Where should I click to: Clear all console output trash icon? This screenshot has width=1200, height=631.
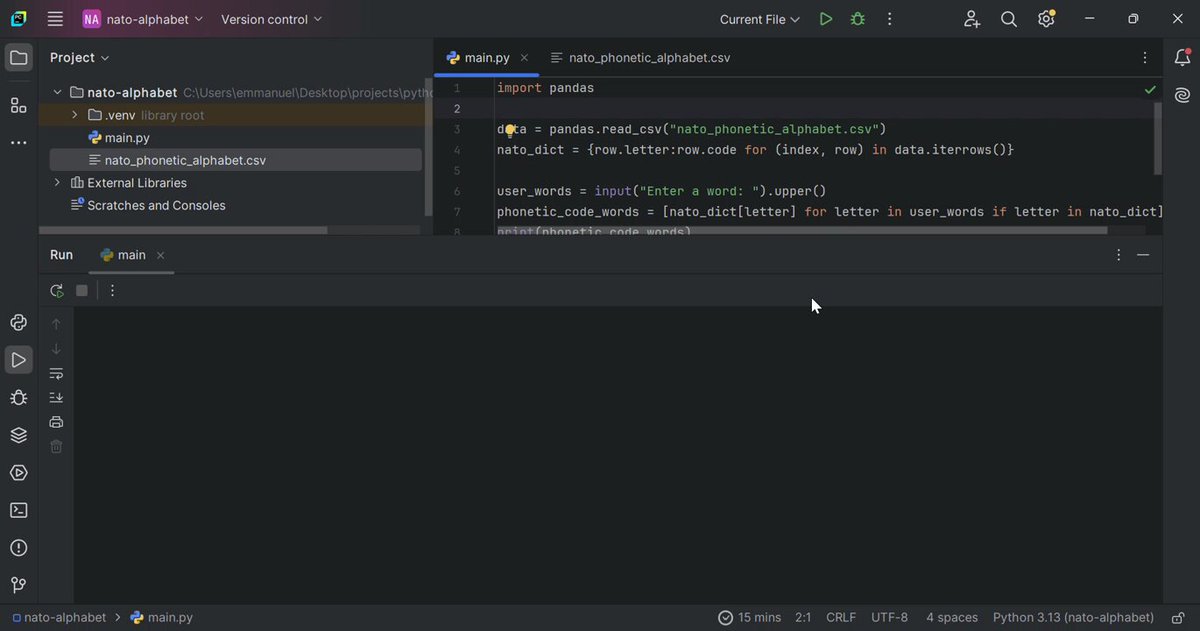[x=56, y=446]
